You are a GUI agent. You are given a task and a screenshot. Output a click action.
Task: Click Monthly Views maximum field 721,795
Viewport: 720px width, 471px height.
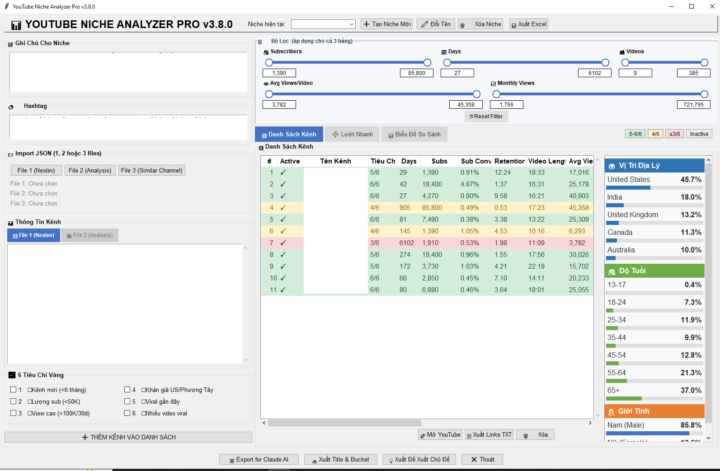pos(693,105)
